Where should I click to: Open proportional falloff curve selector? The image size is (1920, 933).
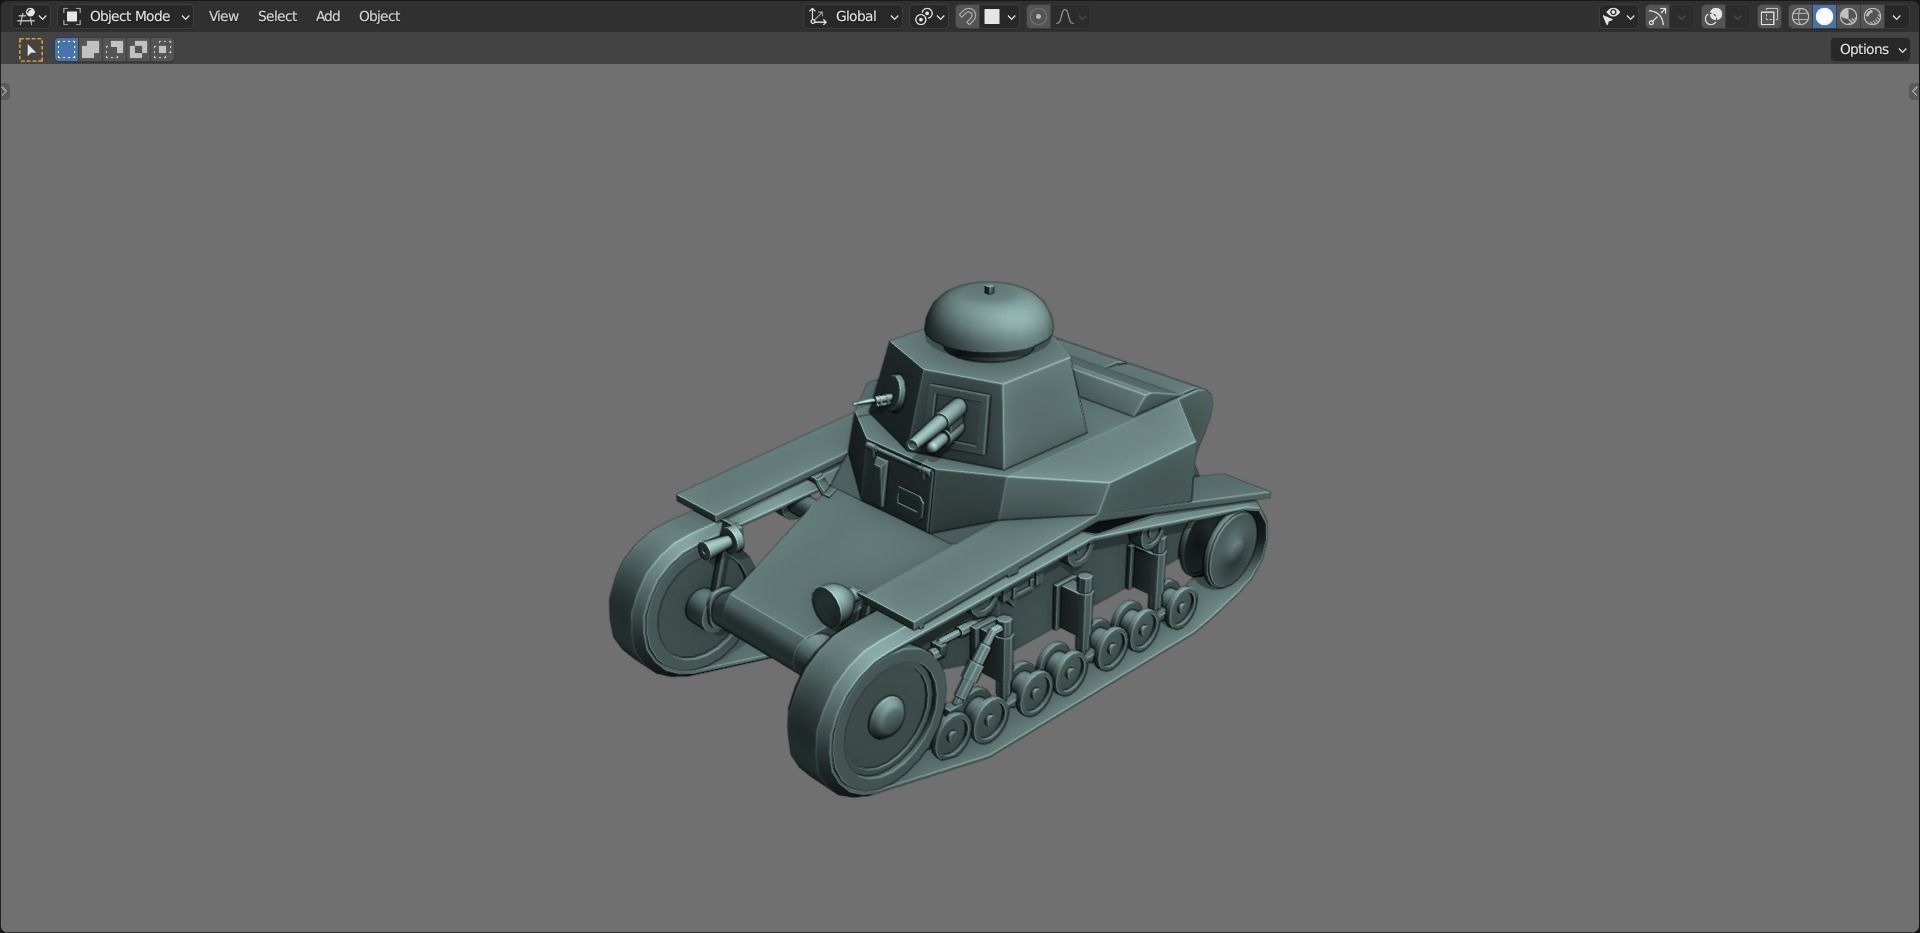pos(1071,16)
